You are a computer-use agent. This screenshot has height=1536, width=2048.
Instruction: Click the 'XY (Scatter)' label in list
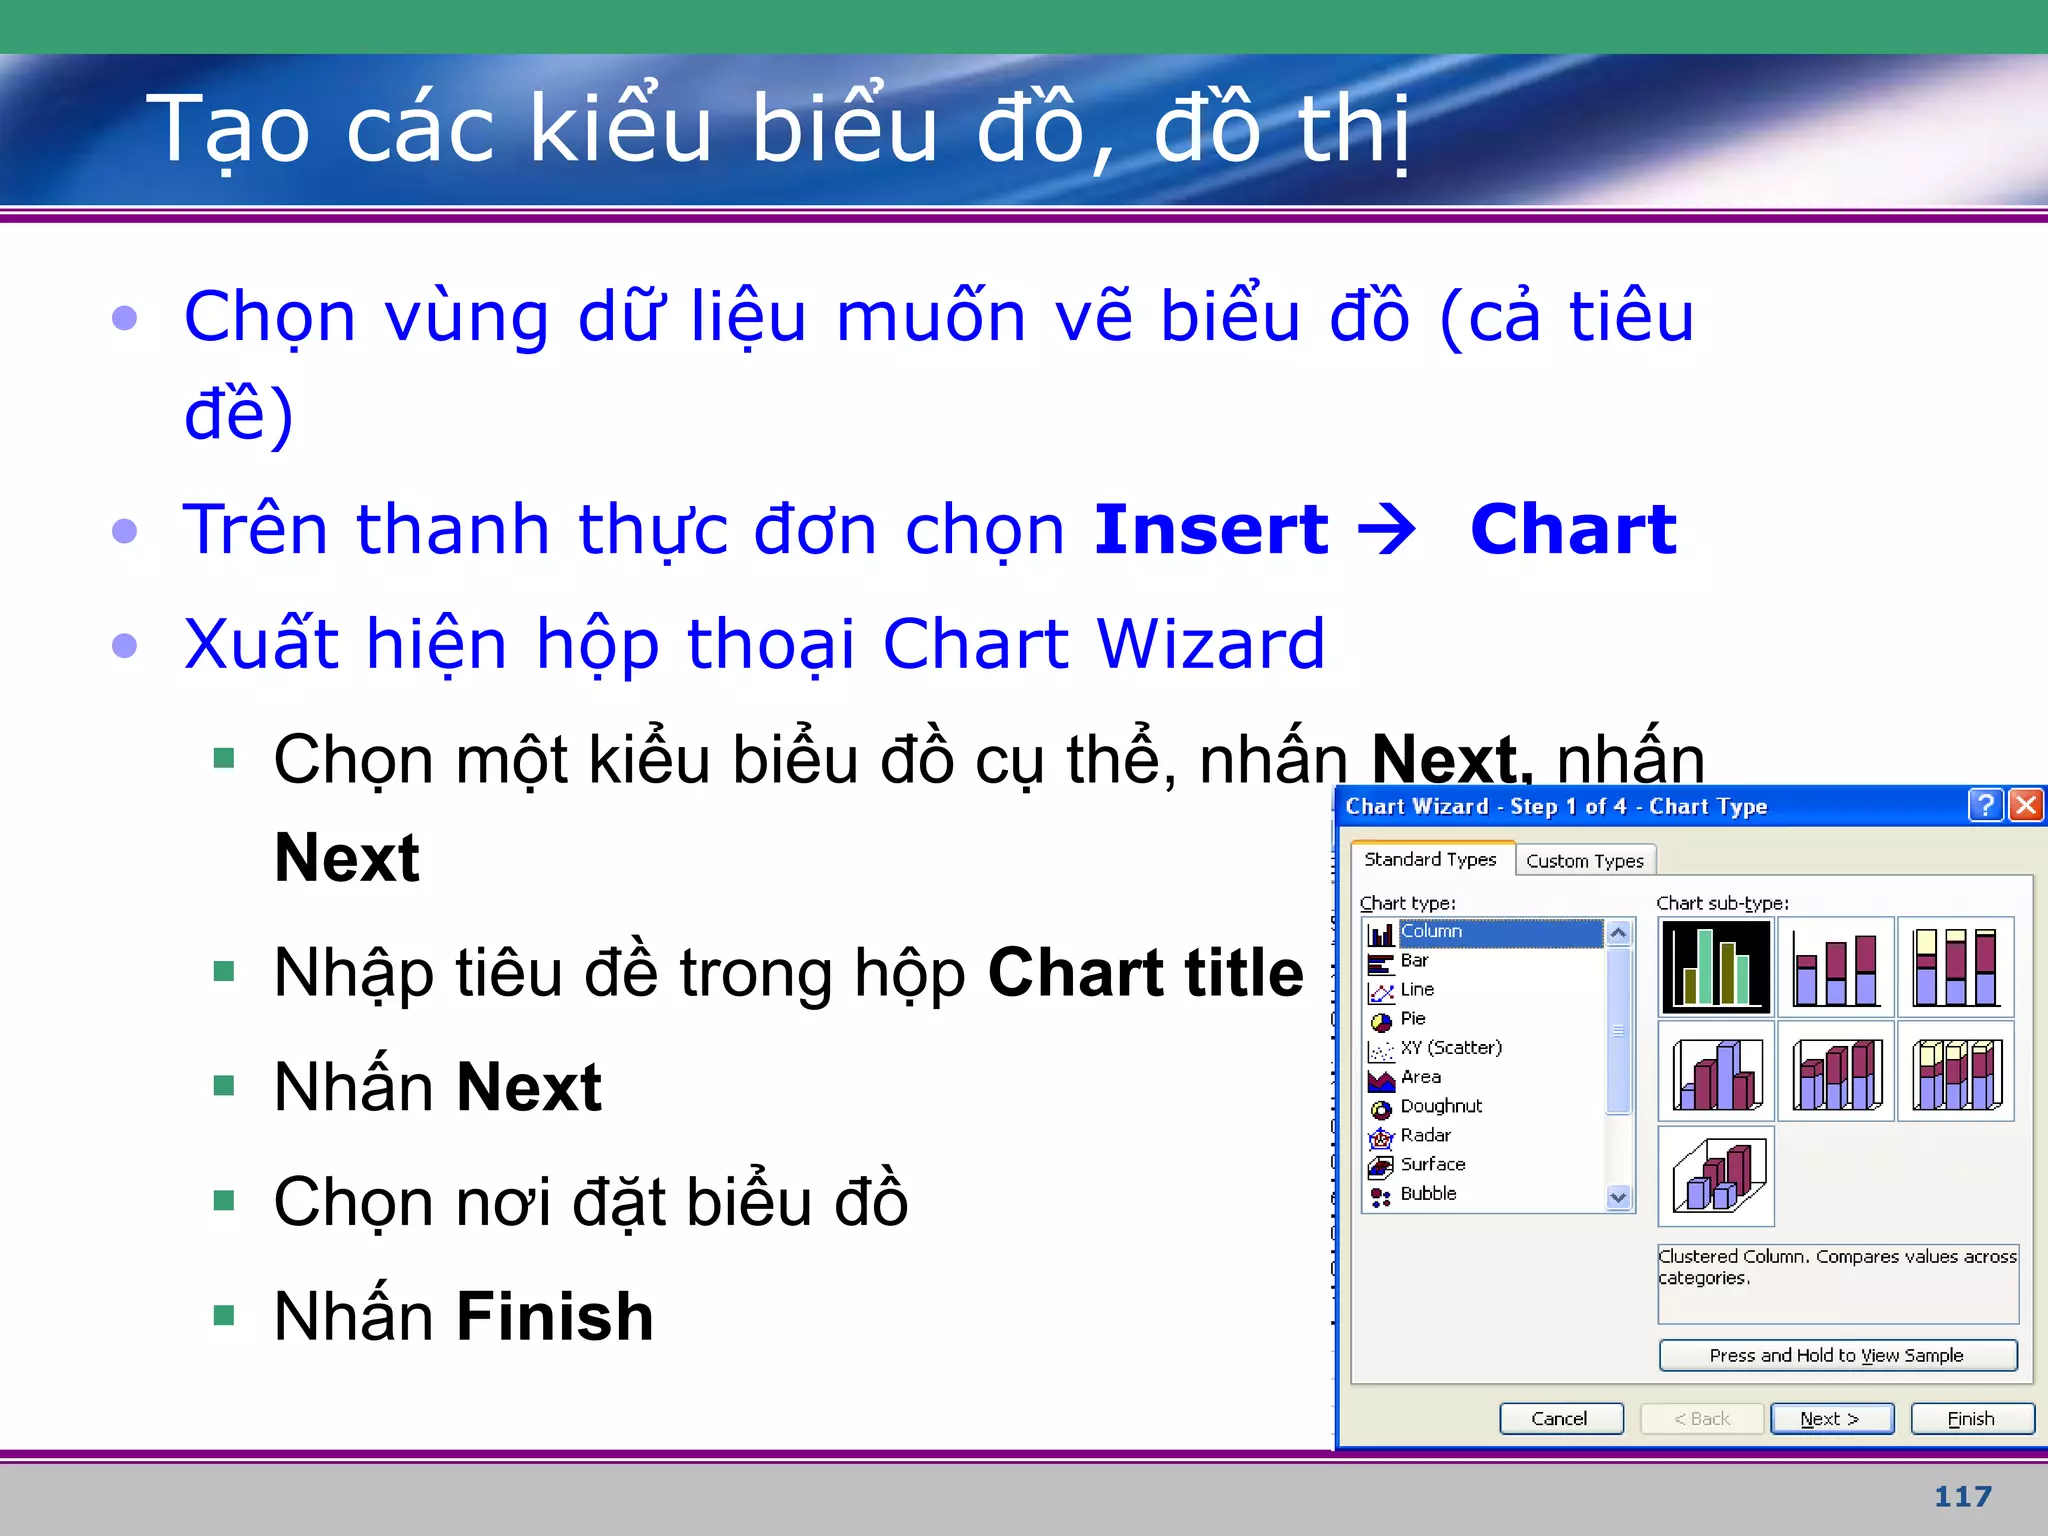(1451, 1047)
